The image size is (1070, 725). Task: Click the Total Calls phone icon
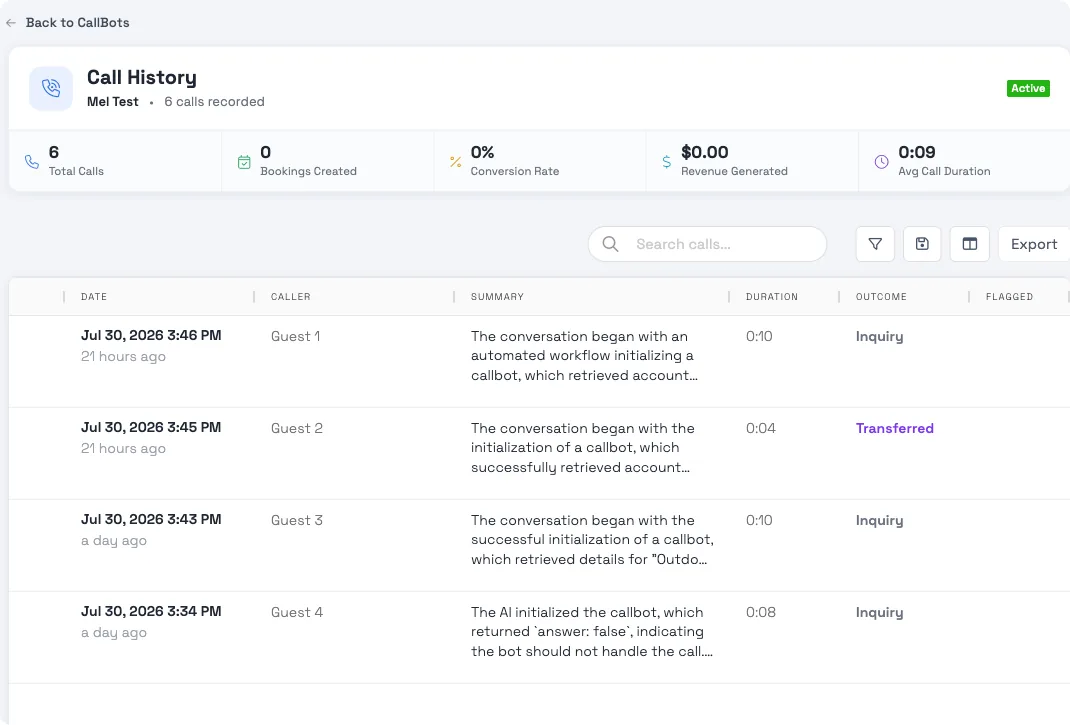pos(31,162)
